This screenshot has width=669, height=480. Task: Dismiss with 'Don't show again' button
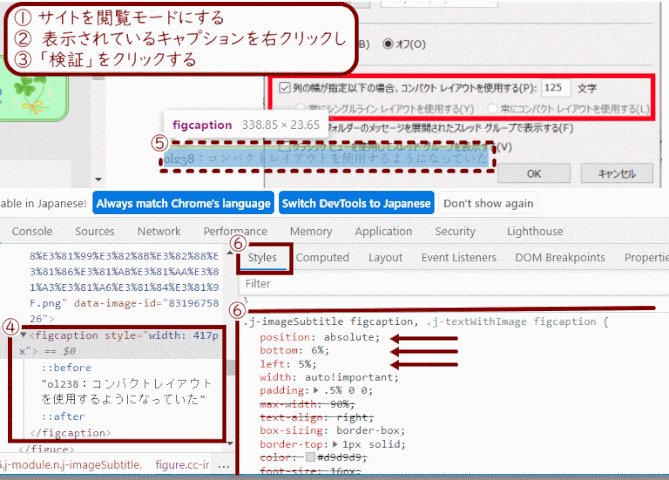point(488,203)
